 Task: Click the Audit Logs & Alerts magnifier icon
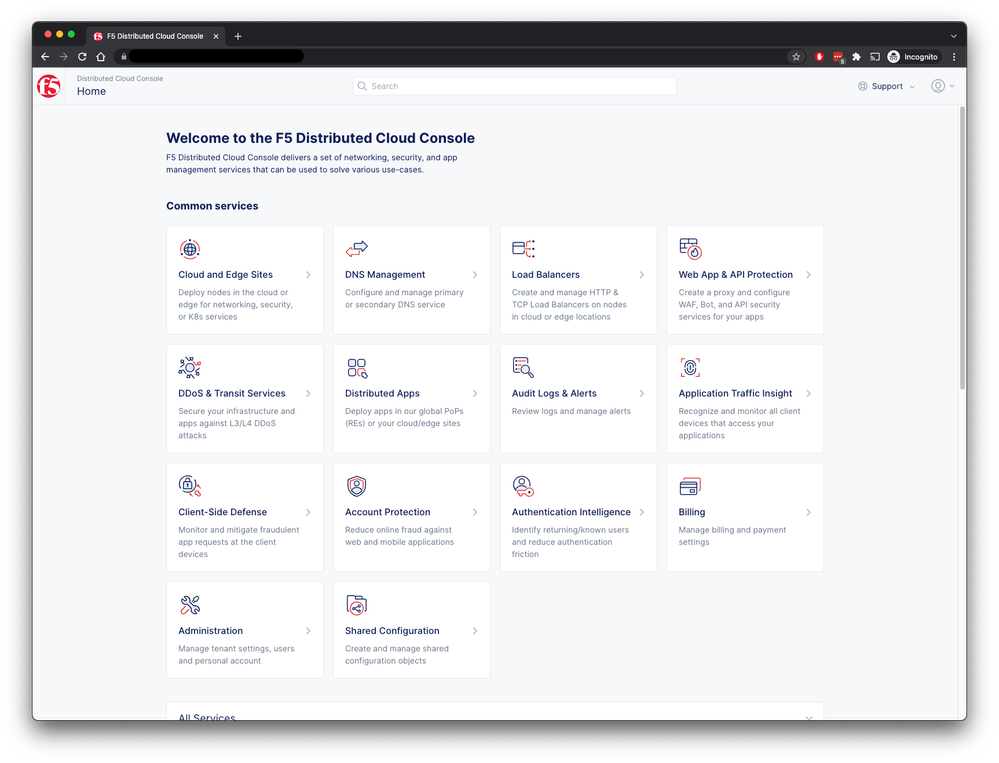[523, 368]
